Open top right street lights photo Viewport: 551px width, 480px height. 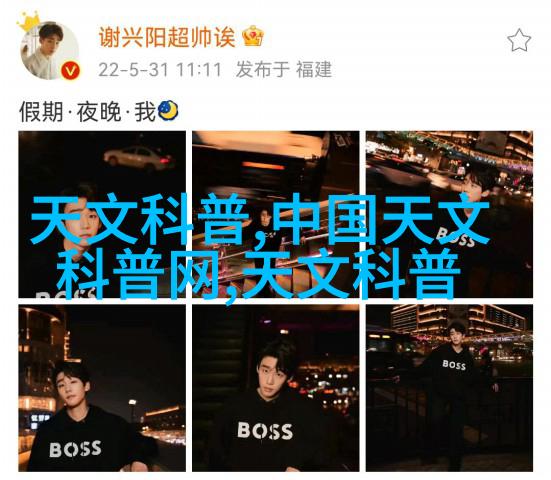(449, 214)
